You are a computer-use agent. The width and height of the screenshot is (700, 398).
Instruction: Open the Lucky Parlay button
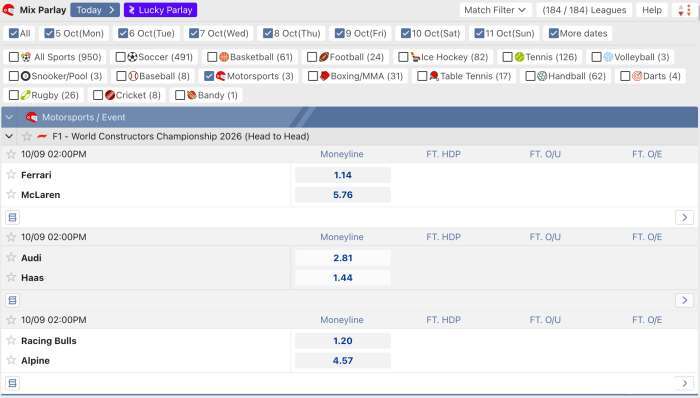click(161, 10)
